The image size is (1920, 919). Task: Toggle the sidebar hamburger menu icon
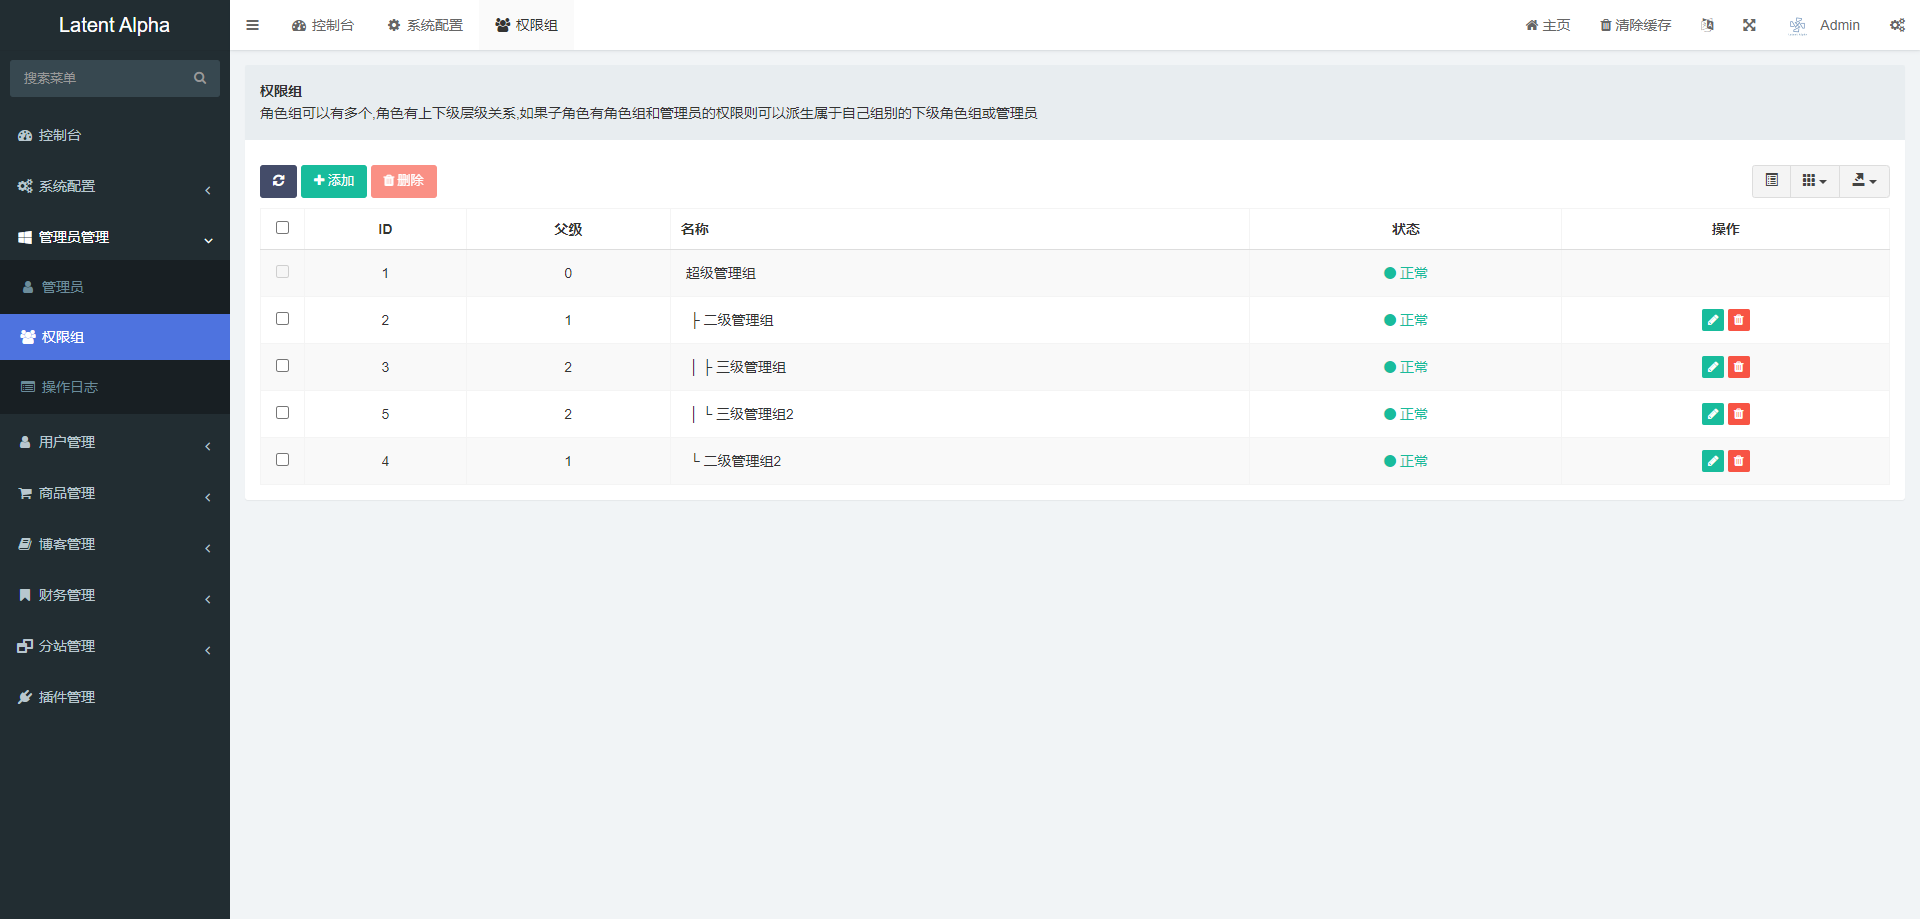point(252,25)
